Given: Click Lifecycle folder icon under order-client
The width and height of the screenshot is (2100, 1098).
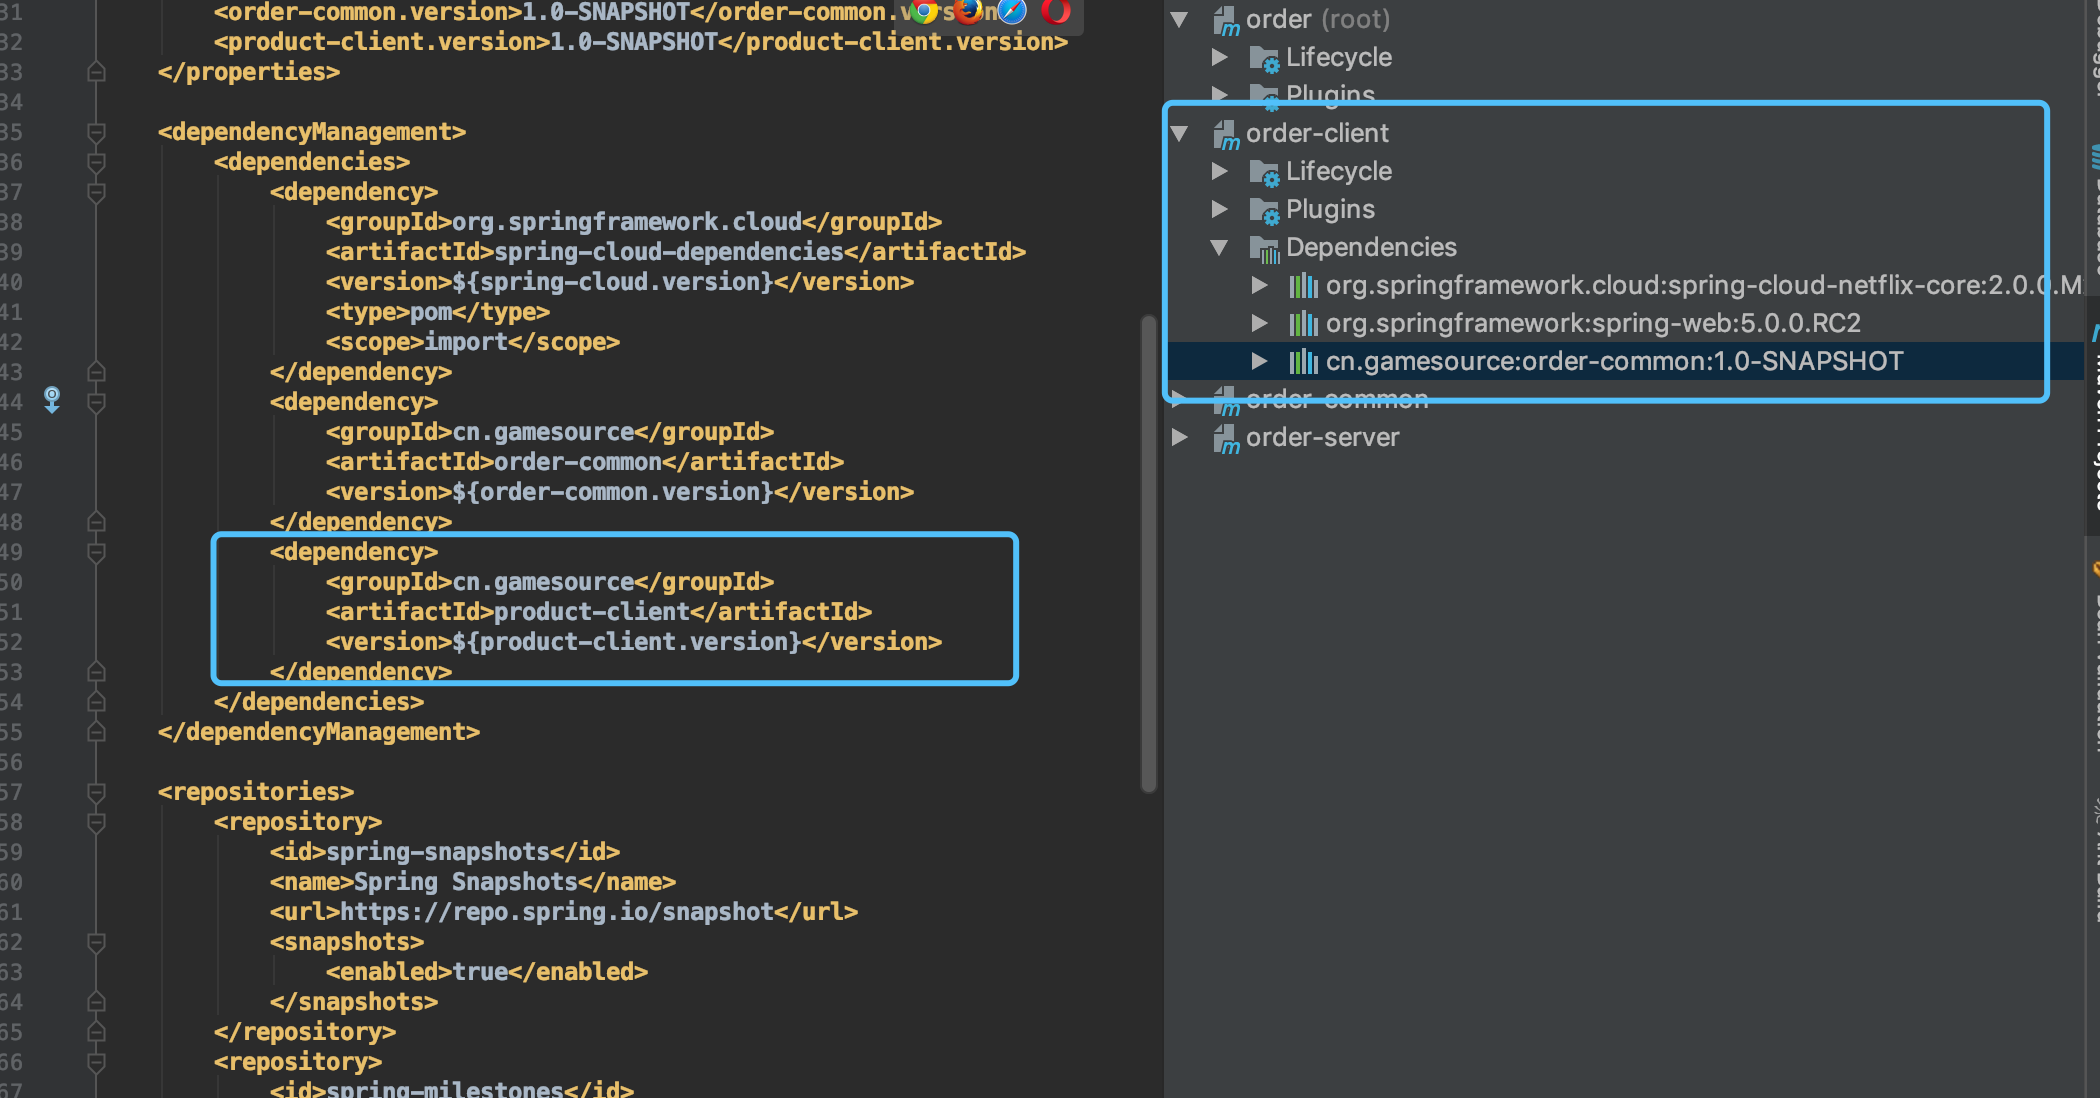Looking at the screenshot, I should click(1264, 173).
